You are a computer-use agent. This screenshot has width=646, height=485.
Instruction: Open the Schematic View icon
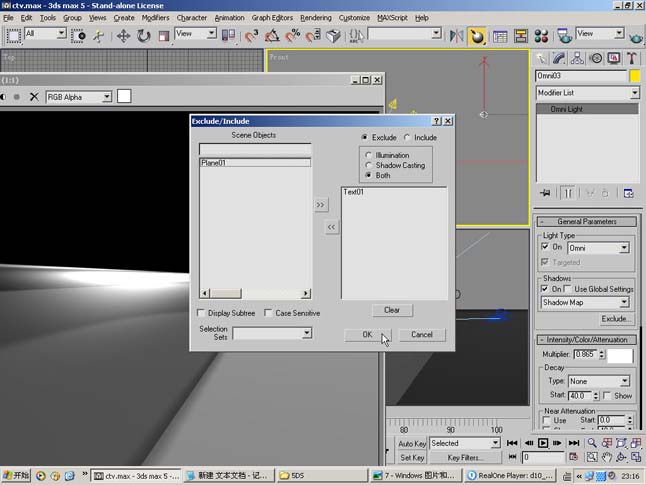click(x=521, y=36)
